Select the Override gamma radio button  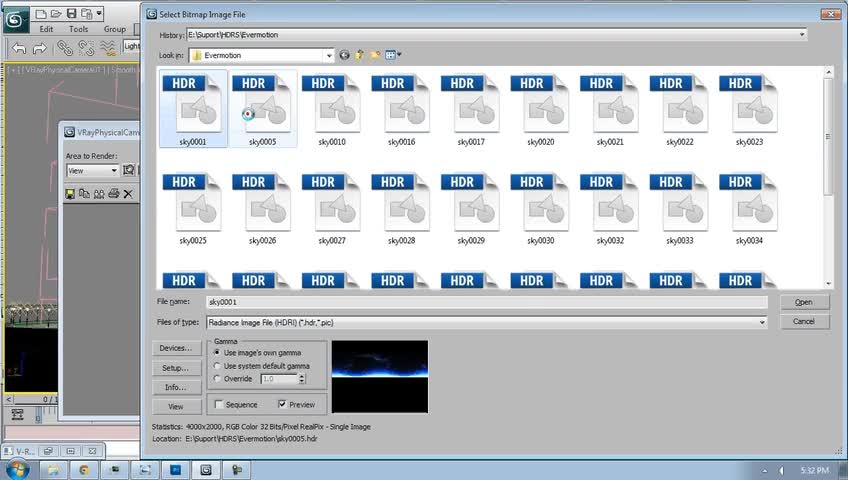click(x=217, y=379)
